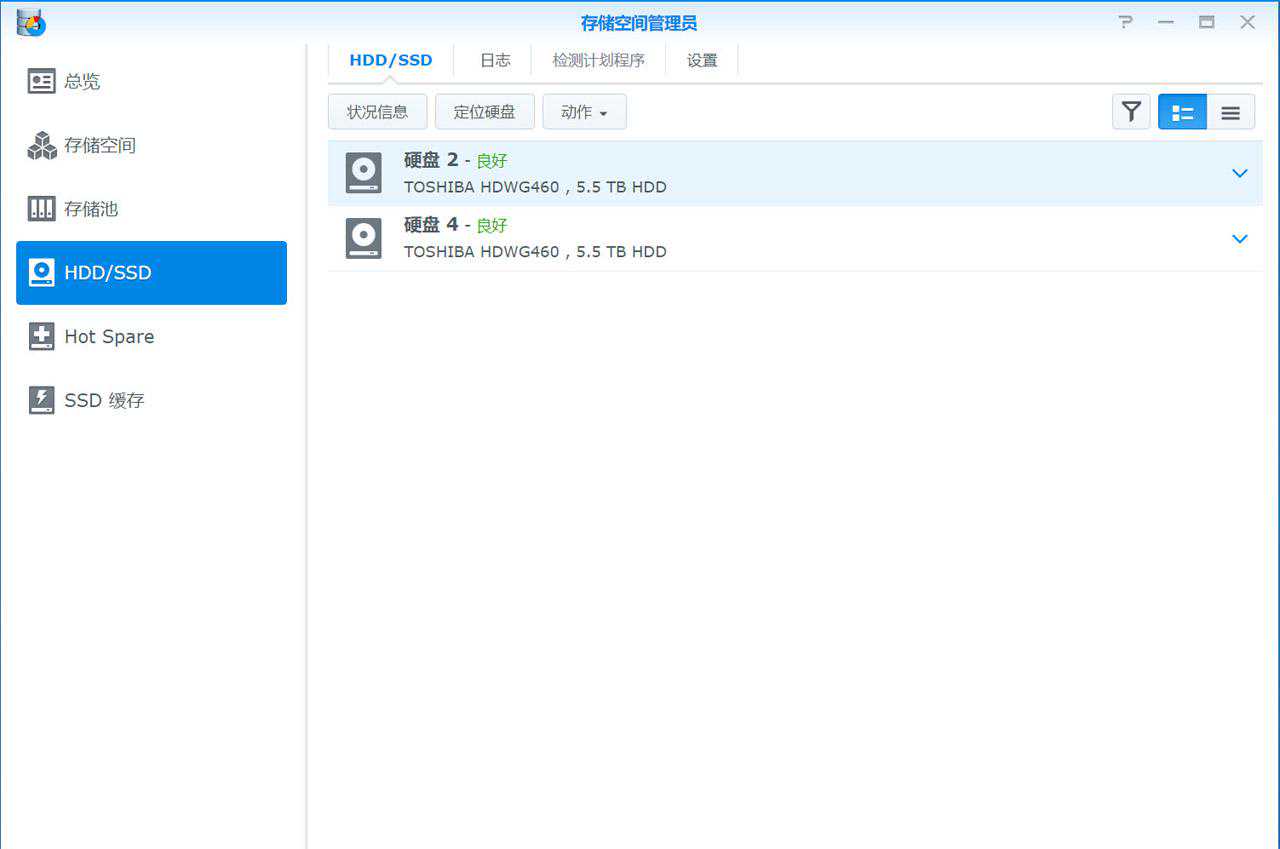Open the 检测计划程序 tab

(x=598, y=60)
